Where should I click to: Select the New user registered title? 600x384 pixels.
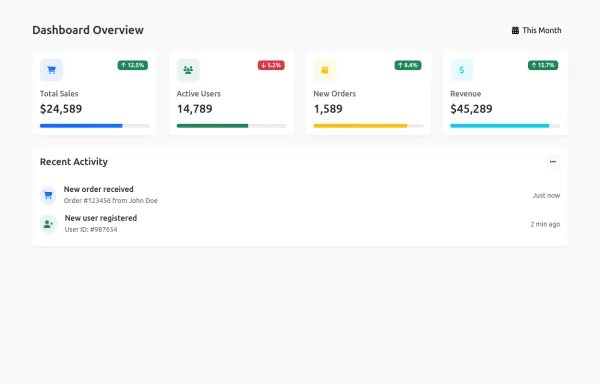tap(101, 218)
